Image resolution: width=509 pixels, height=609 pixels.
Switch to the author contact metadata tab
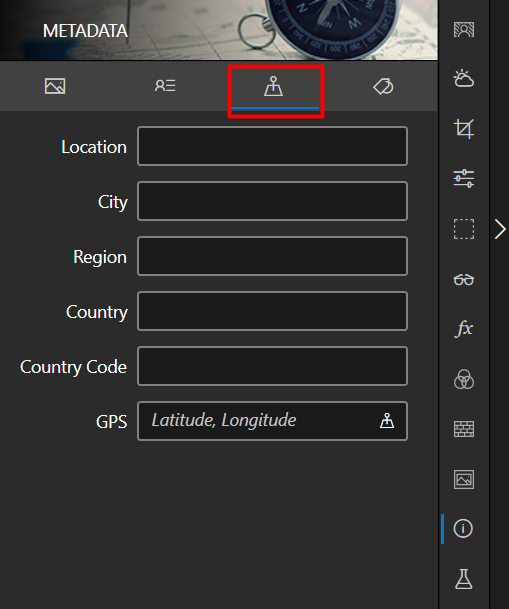coord(165,85)
